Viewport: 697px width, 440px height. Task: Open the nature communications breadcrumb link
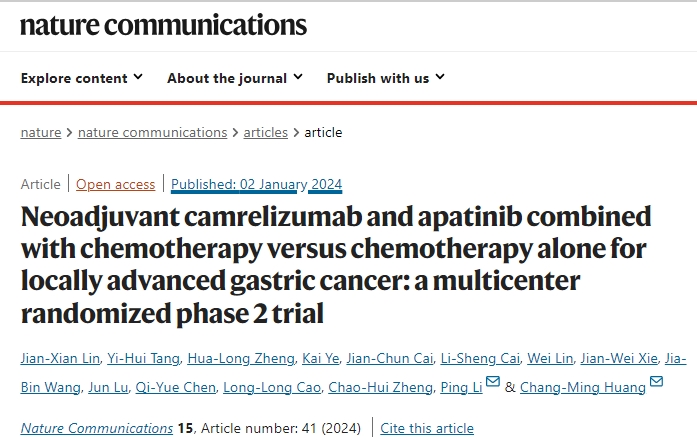click(152, 132)
